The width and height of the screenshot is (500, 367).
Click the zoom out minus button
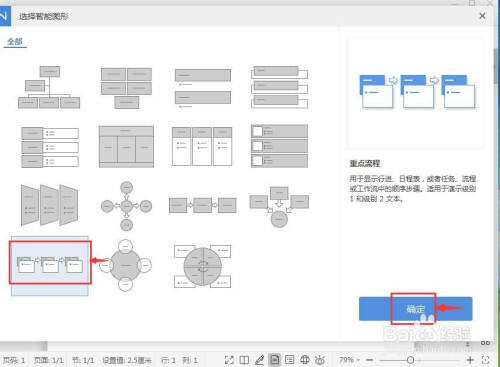click(369, 360)
